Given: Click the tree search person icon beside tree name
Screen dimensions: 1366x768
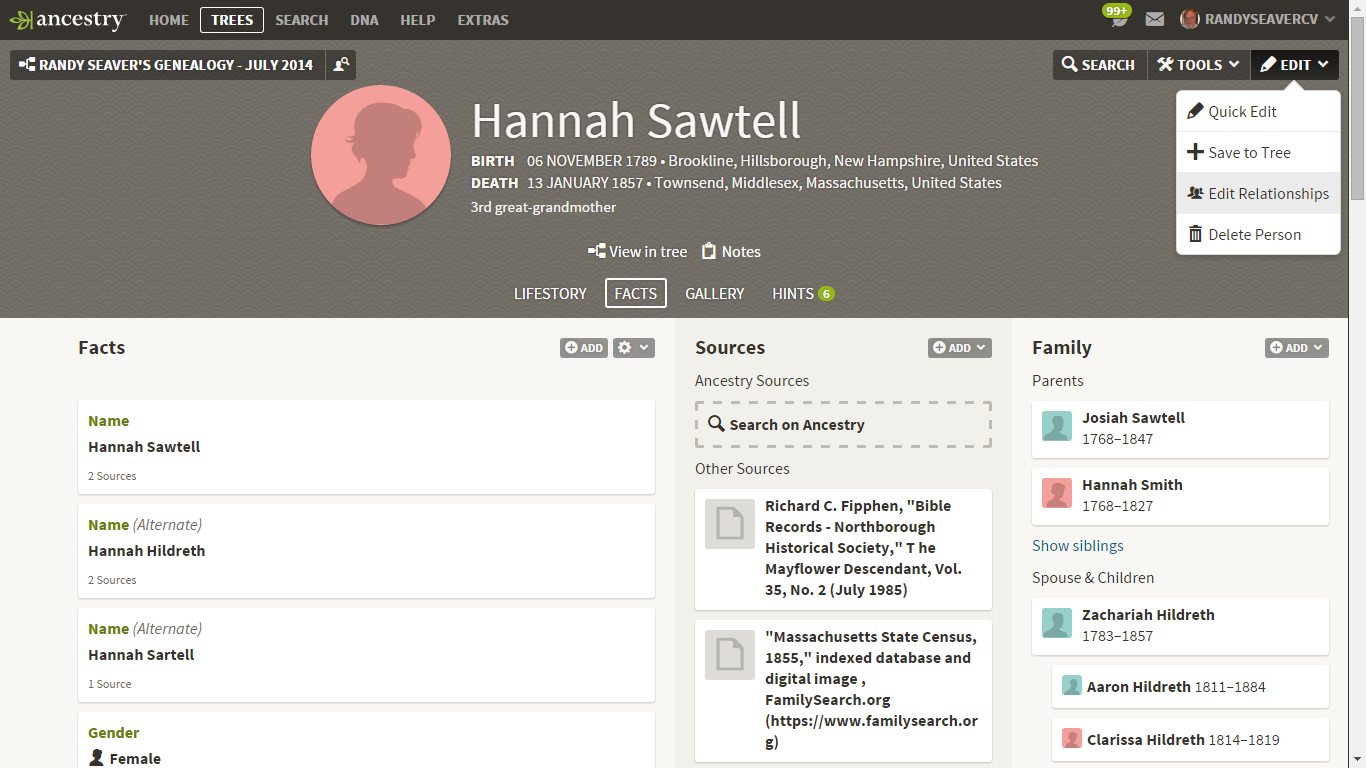Looking at the screenshot, I should pyautogui.click(x=341, y=65).
